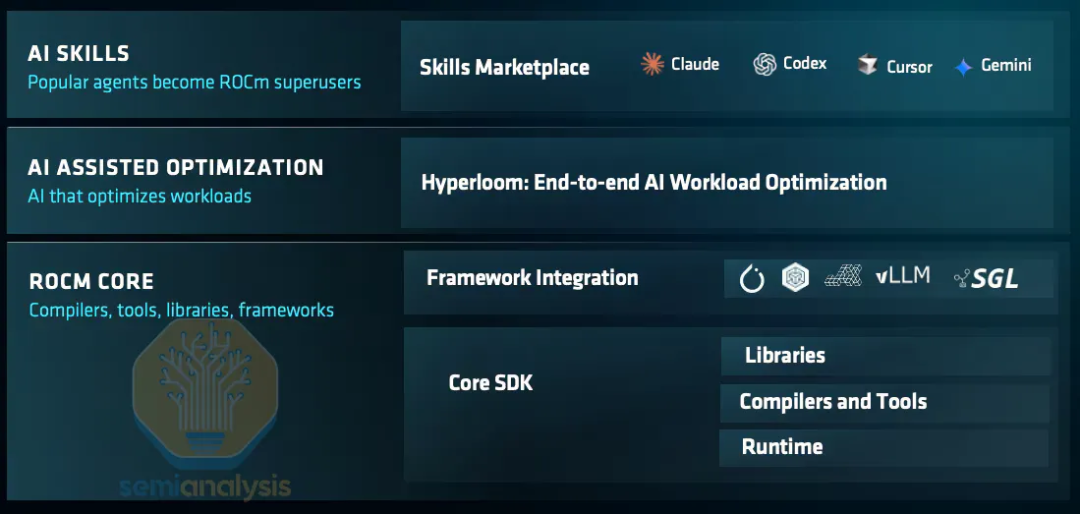1080x514 pixels.
Task: Click the JAX grid logo icon
Action: pos(843,276)
